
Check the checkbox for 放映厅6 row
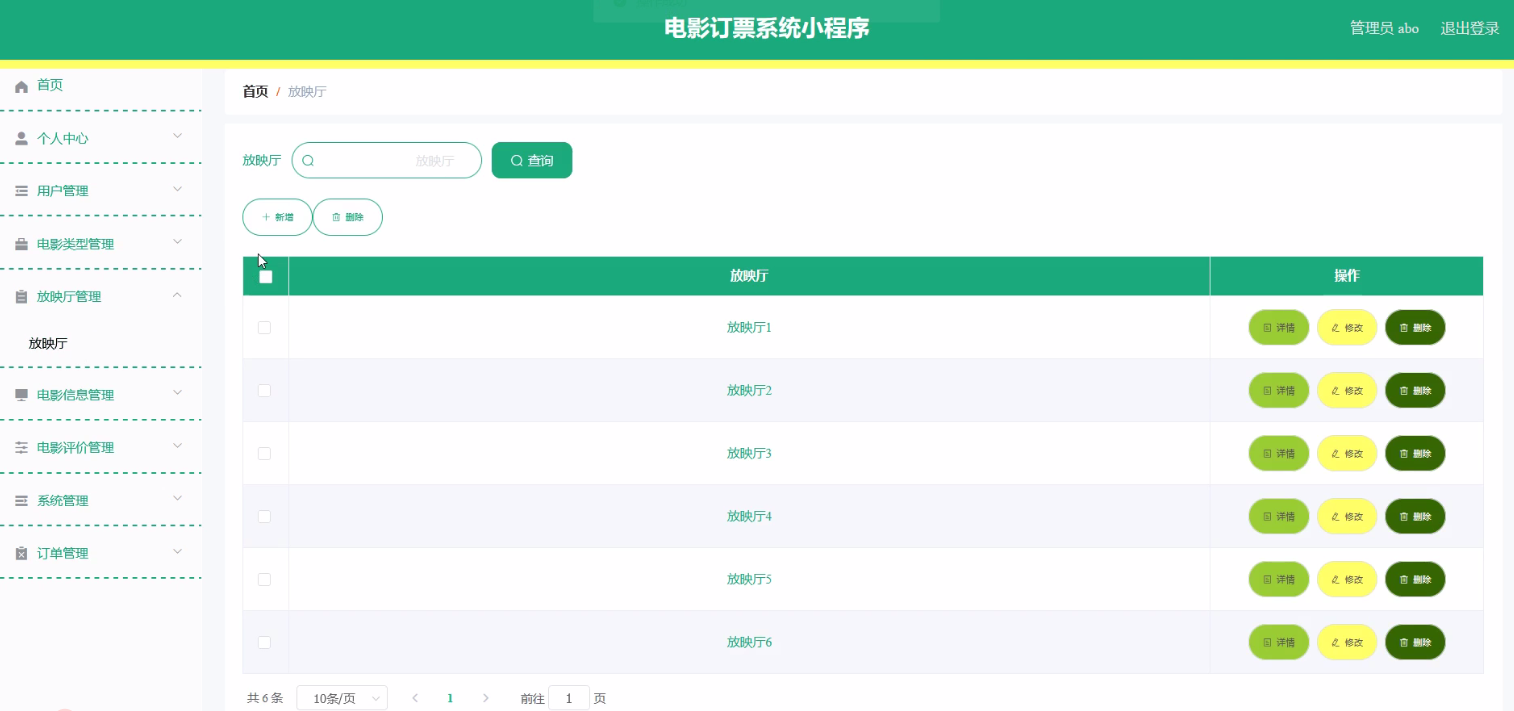click(x=265, y=641)
